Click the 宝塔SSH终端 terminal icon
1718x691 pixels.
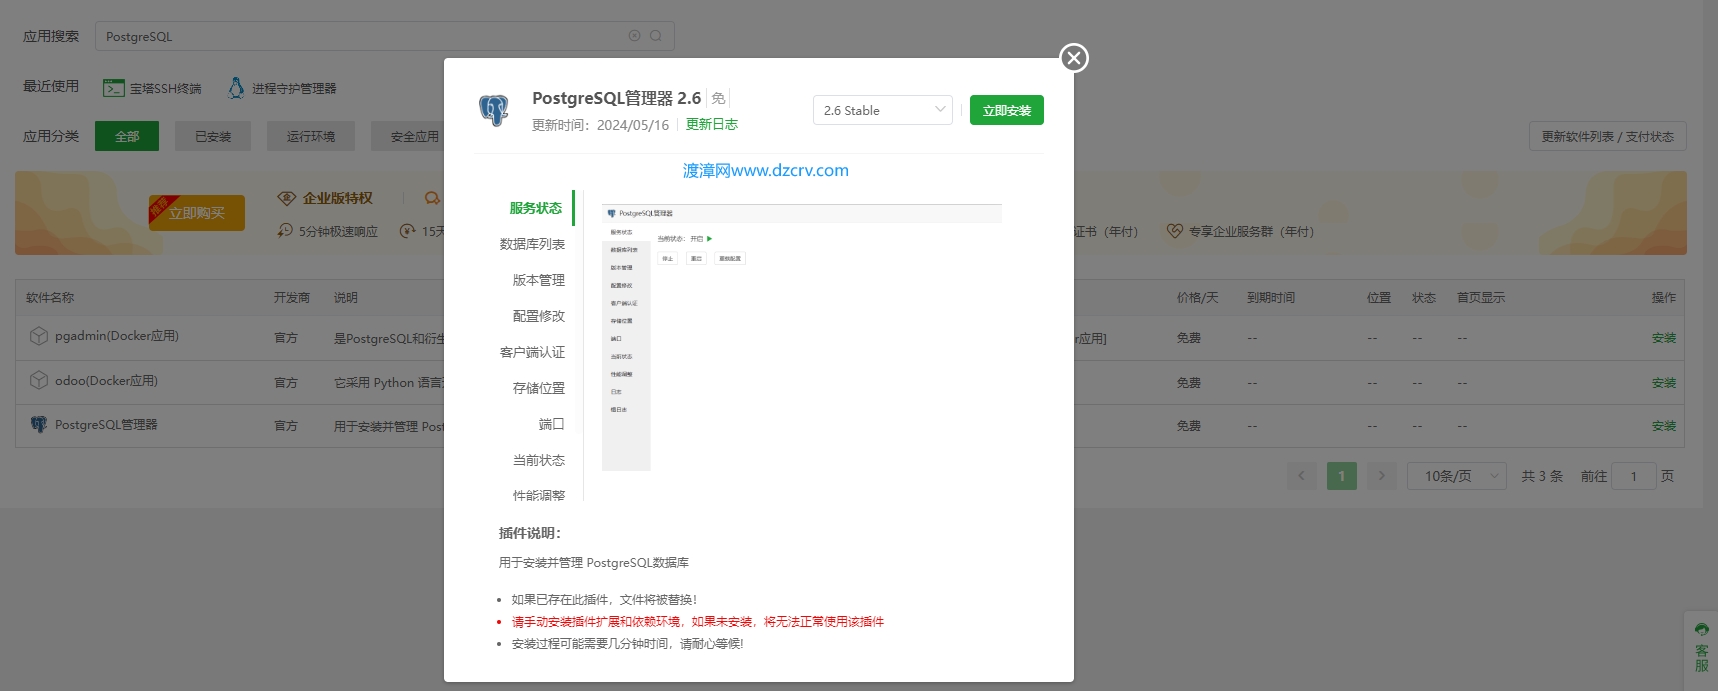(113, 88)
